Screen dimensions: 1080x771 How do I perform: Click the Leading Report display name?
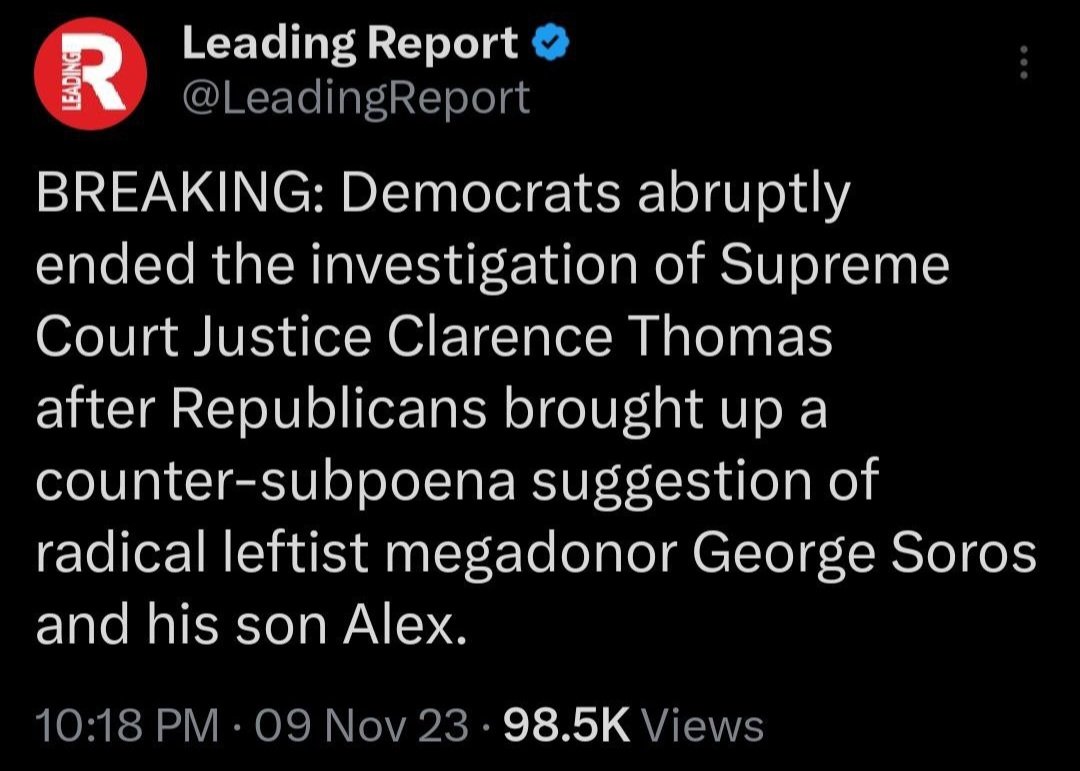pos(350,46)
